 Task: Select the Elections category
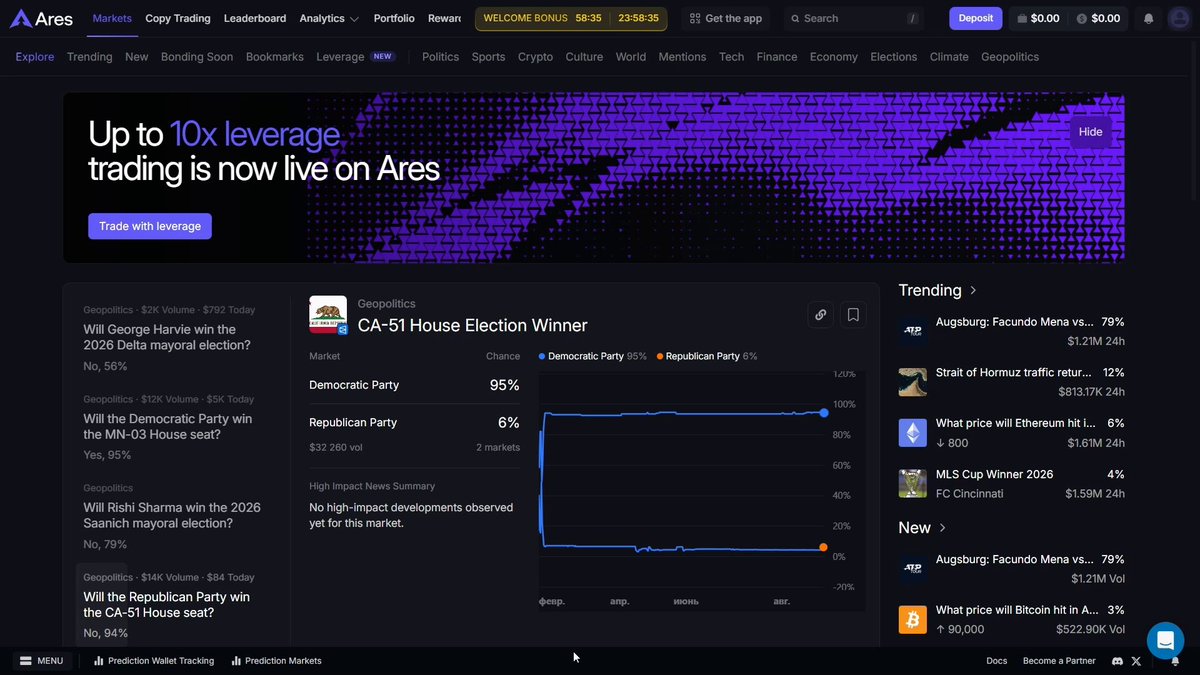coord(893,57)
